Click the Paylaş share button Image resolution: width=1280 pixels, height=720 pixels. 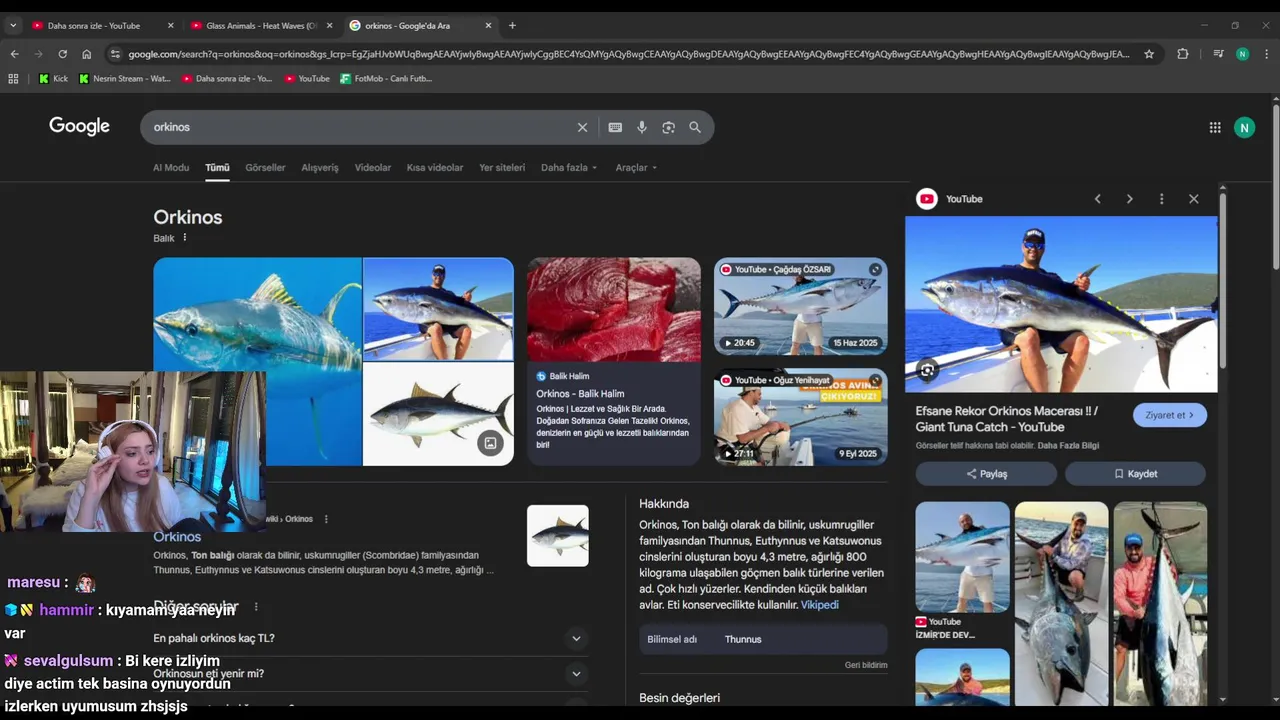(x=986, y=474)
